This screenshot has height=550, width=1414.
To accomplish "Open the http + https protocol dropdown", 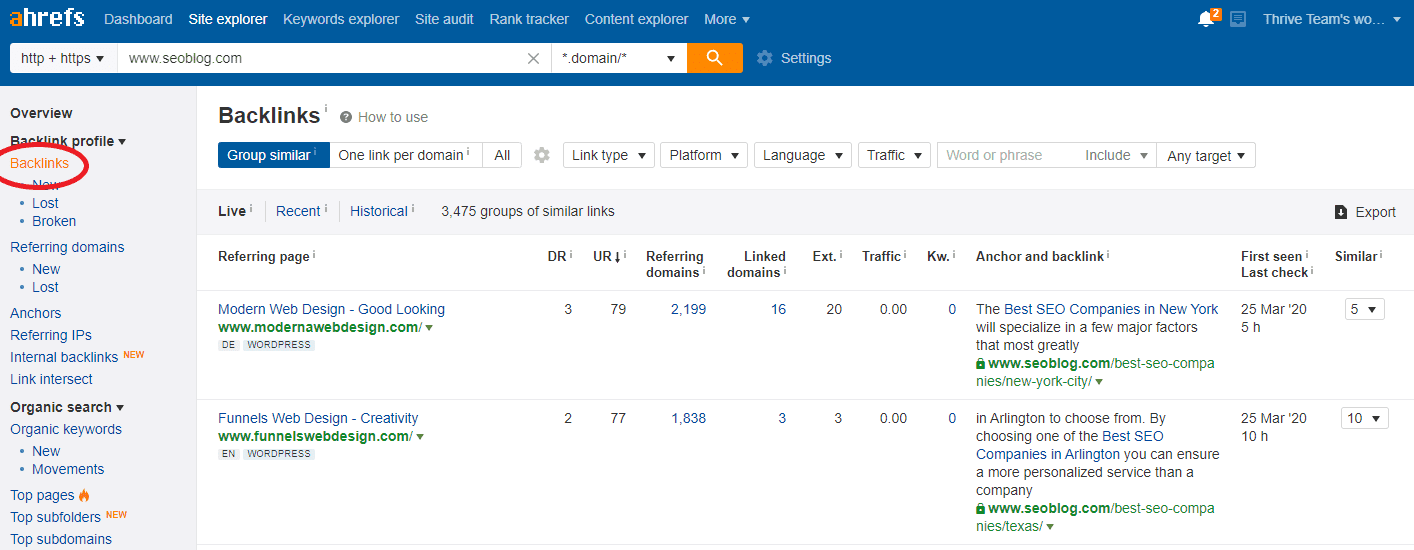I will tap(63, 58).
